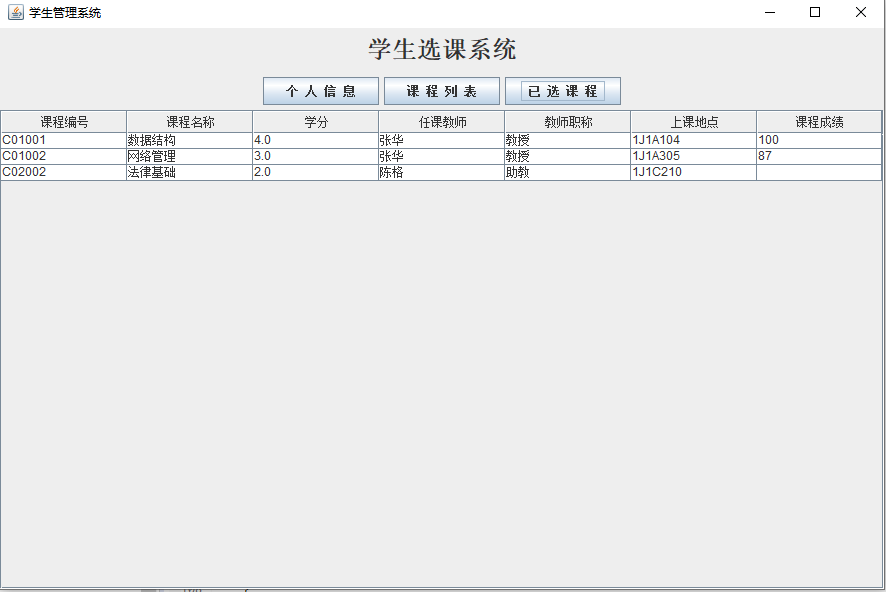Click the 法律基础 course name cell
The height and width of the screenshot is (592, 886).
click(190, 172)
